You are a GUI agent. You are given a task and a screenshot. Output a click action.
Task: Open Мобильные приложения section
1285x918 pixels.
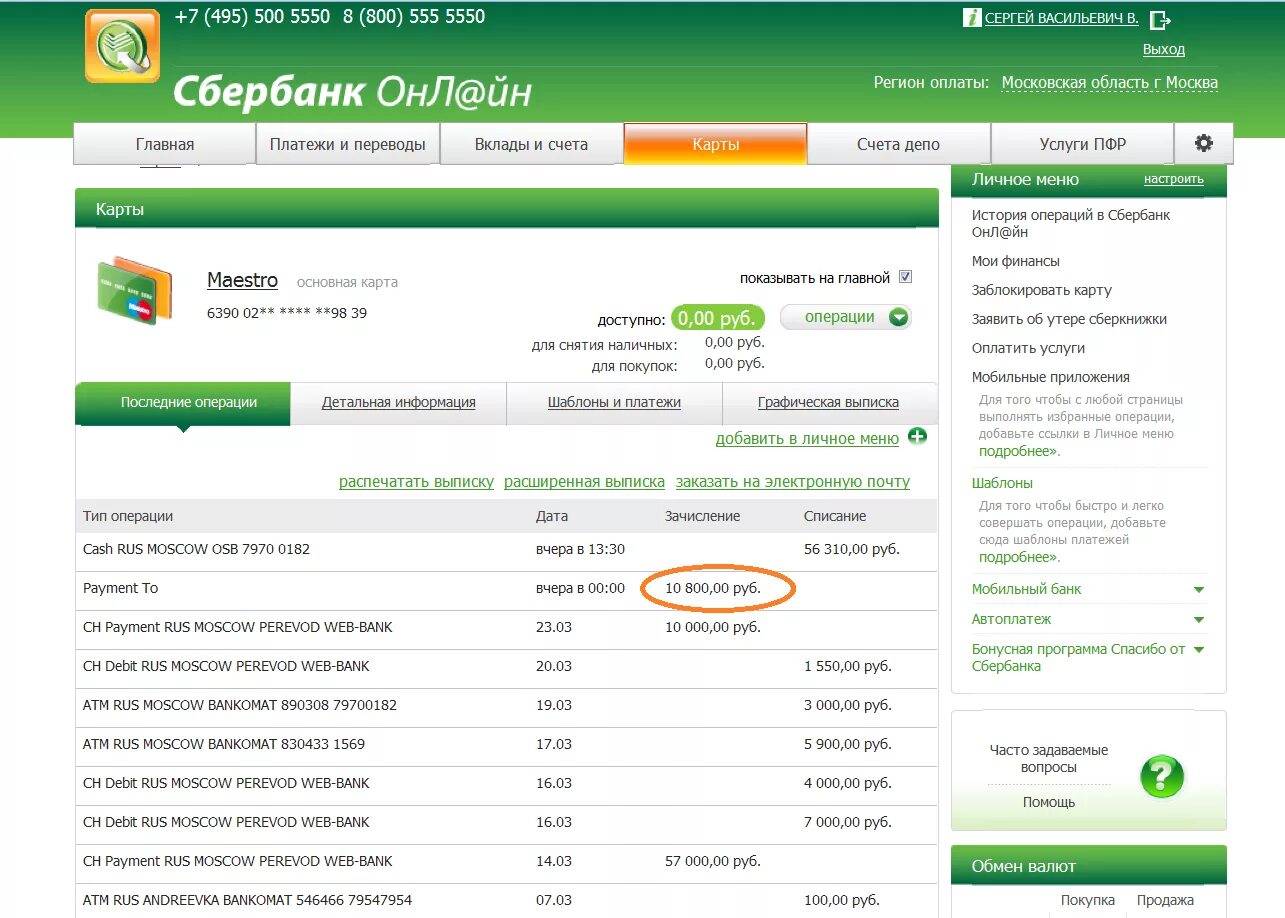pos(1050,377)
